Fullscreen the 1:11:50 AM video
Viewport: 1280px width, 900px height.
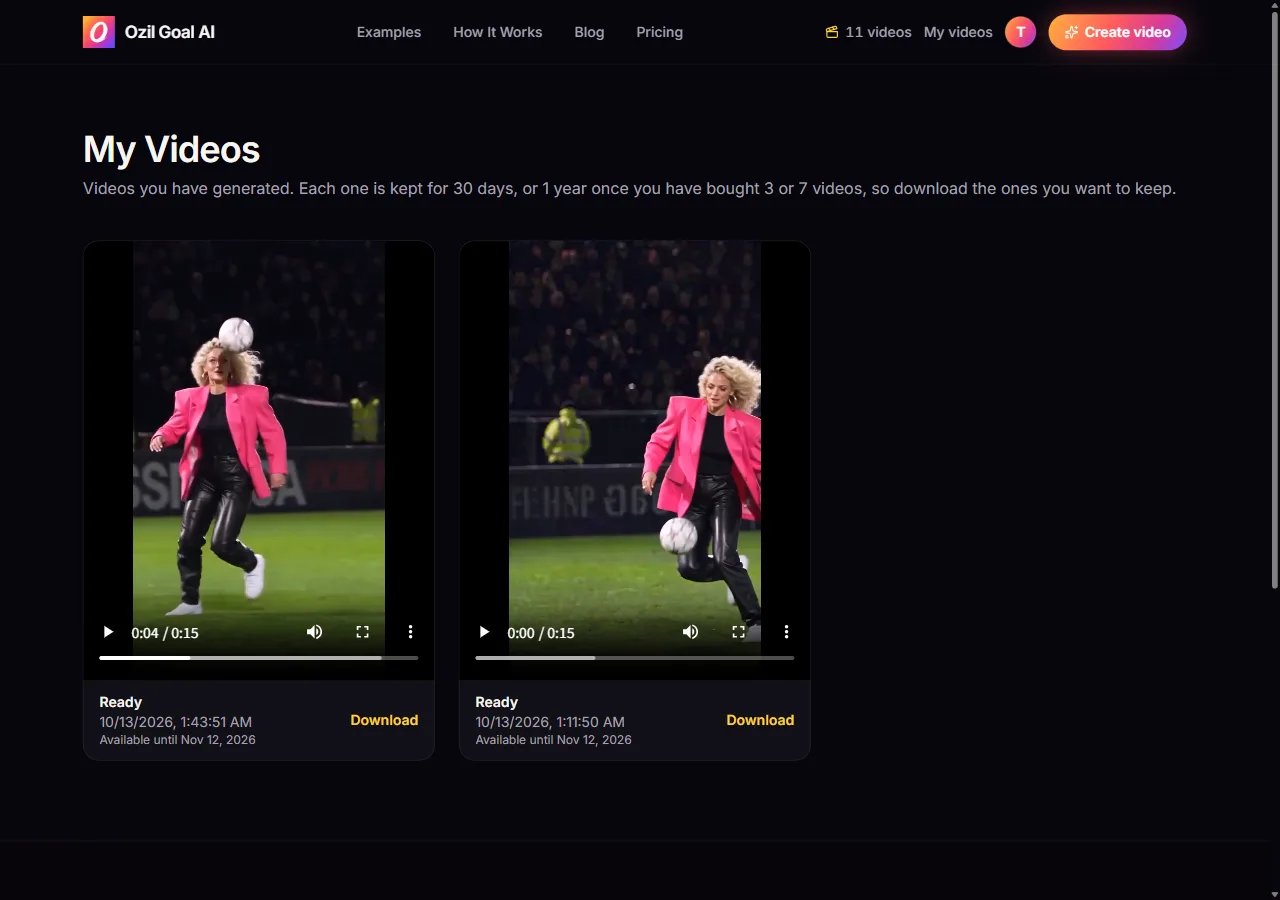738,632
